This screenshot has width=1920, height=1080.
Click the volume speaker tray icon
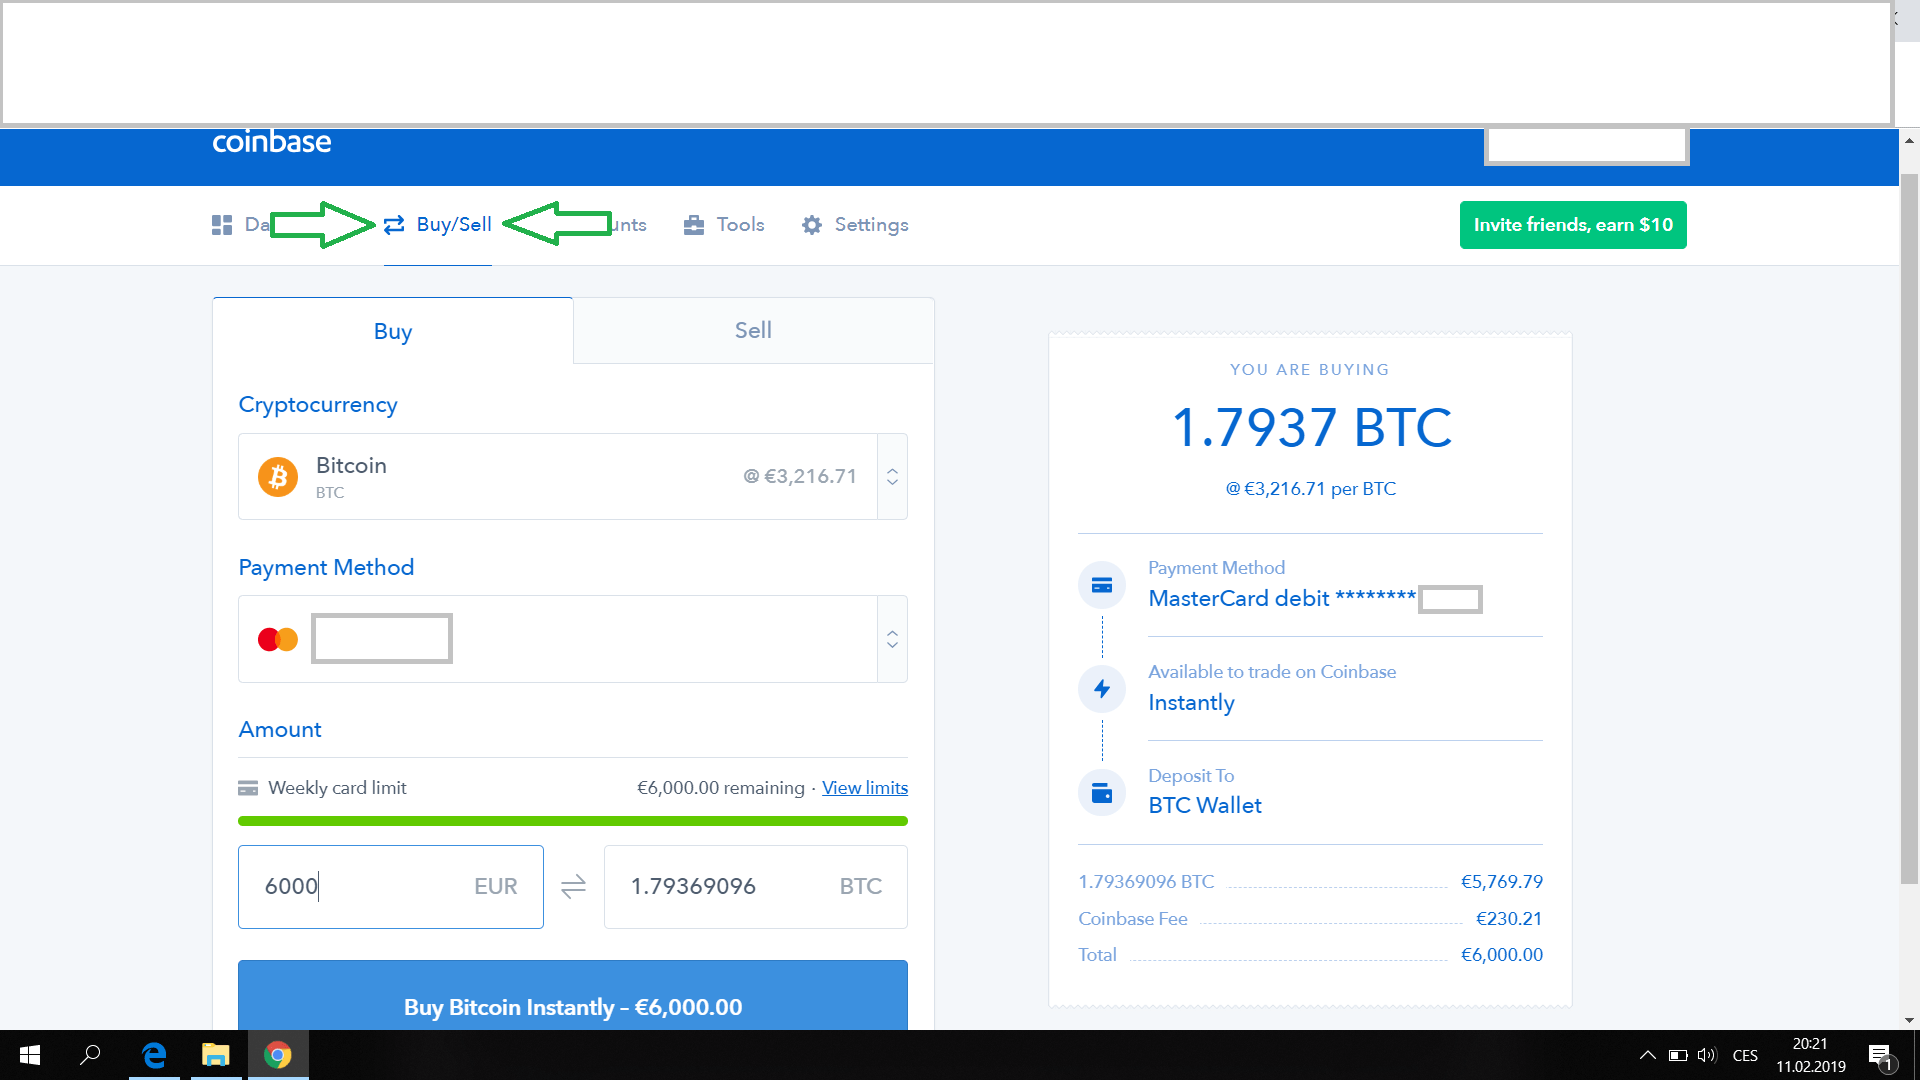tap(1707, 1055)
